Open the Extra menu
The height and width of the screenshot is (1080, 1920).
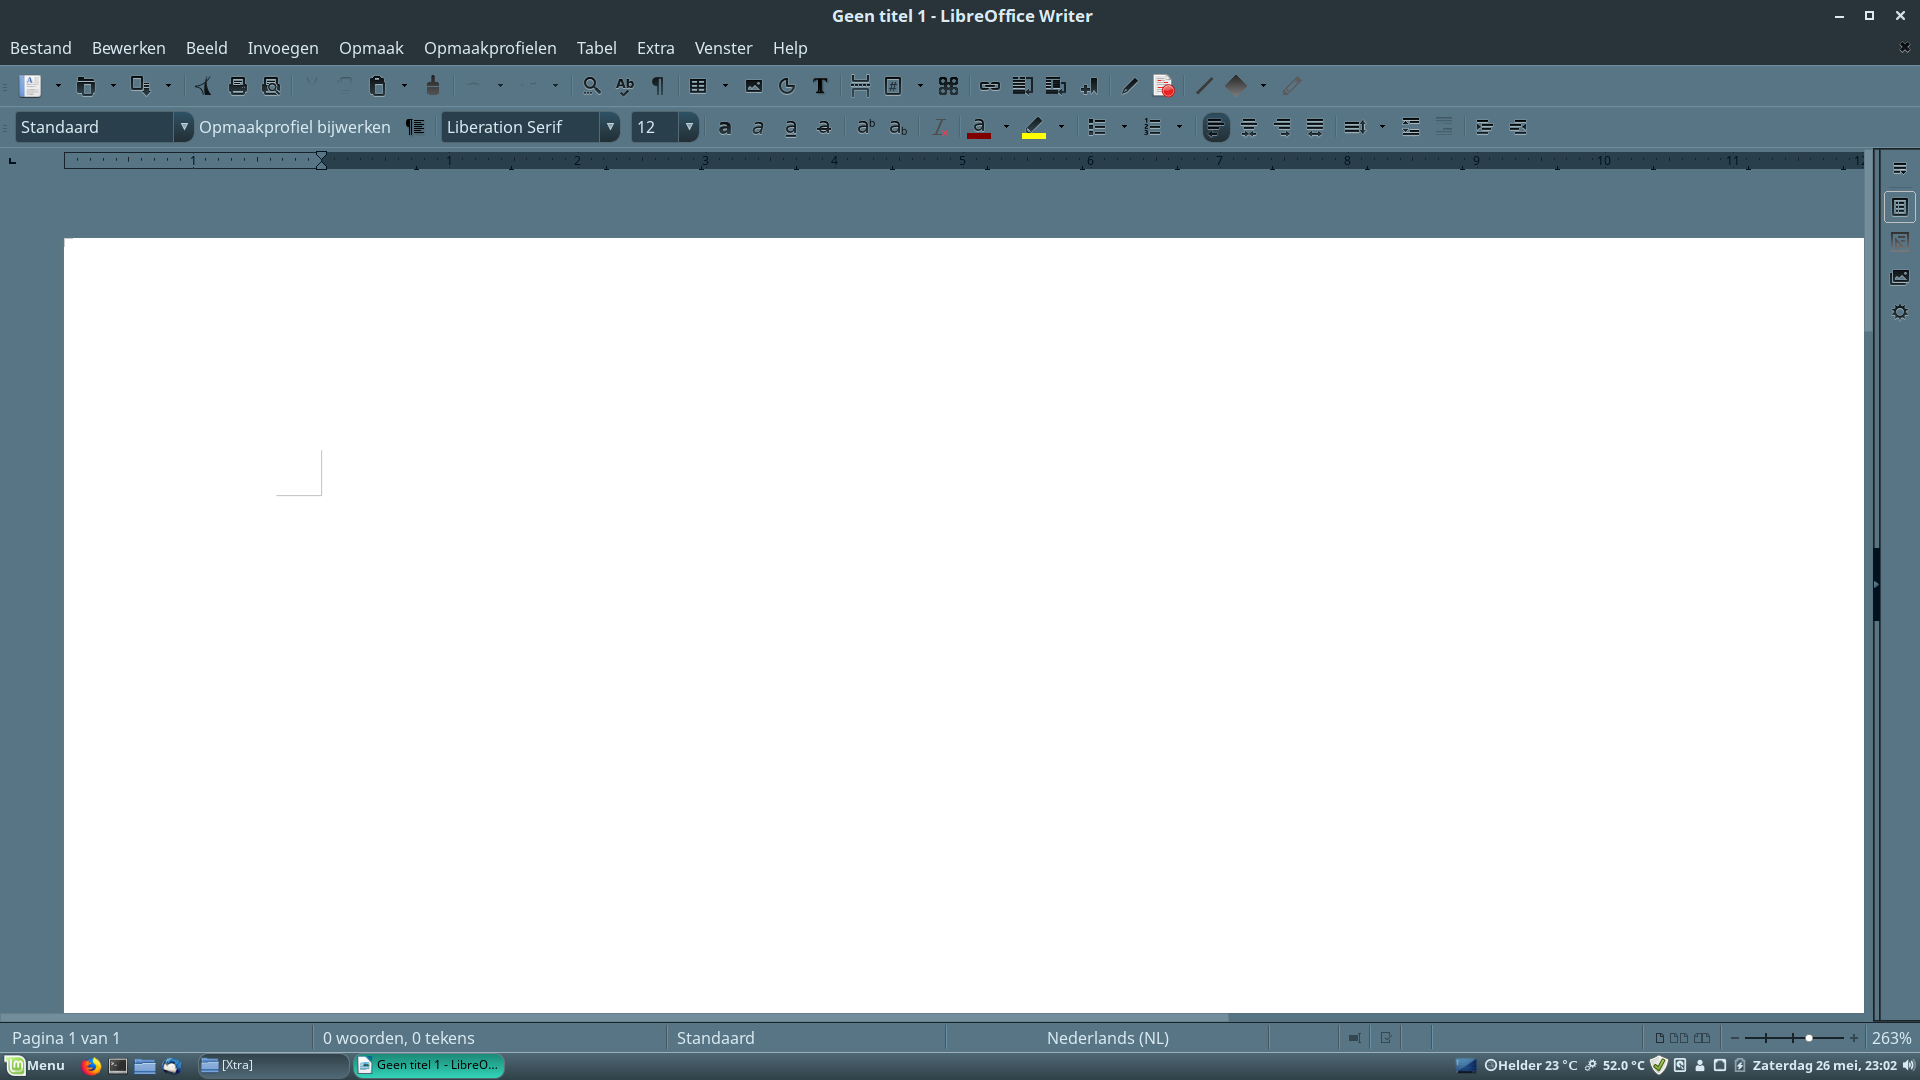(x=656, y=48)
